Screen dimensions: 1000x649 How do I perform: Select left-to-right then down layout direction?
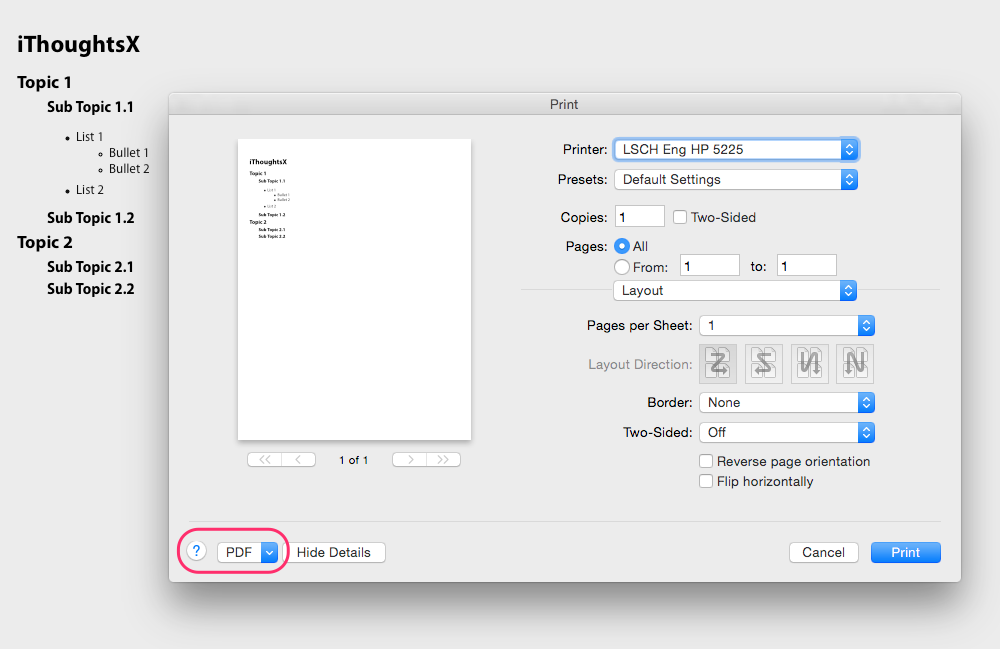718,364
